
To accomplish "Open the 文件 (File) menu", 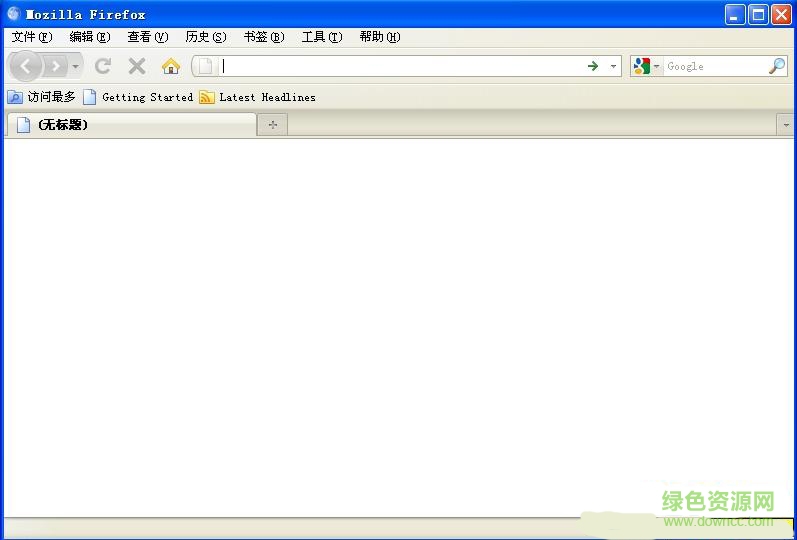I will tap(31, 37).
